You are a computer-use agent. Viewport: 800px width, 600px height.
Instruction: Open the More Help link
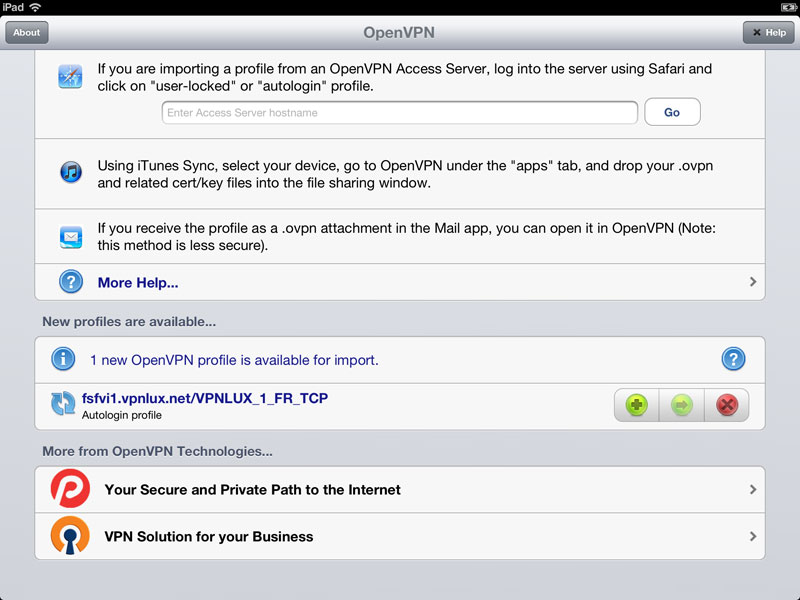(x=138, y=283)
